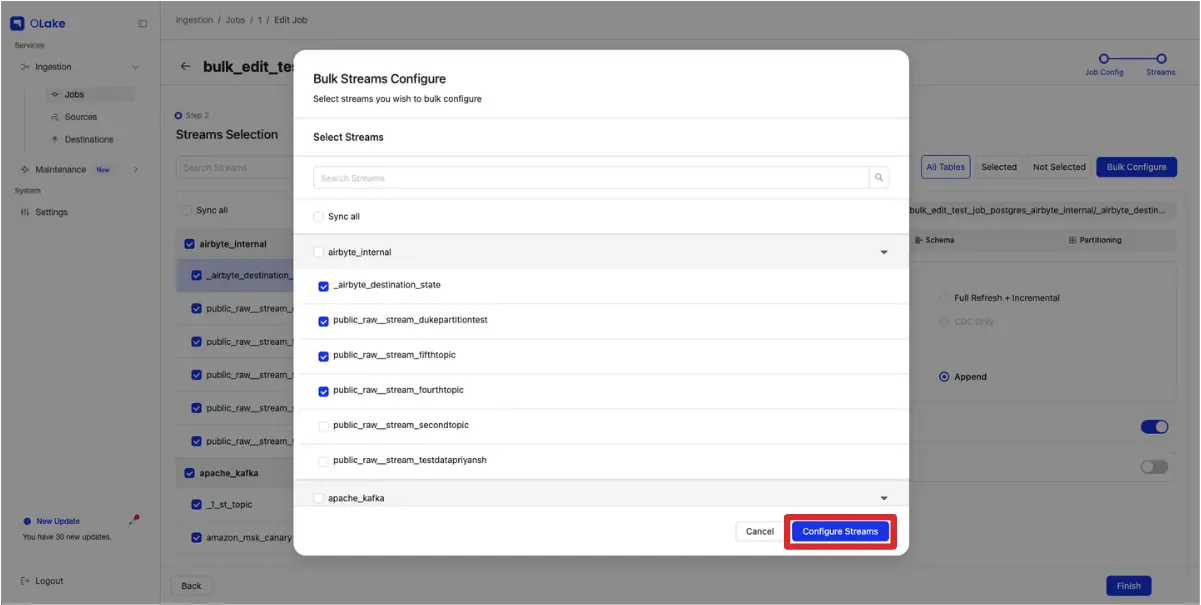Check public_raw__stream_testdatapriyansh stream

[323, 461]
